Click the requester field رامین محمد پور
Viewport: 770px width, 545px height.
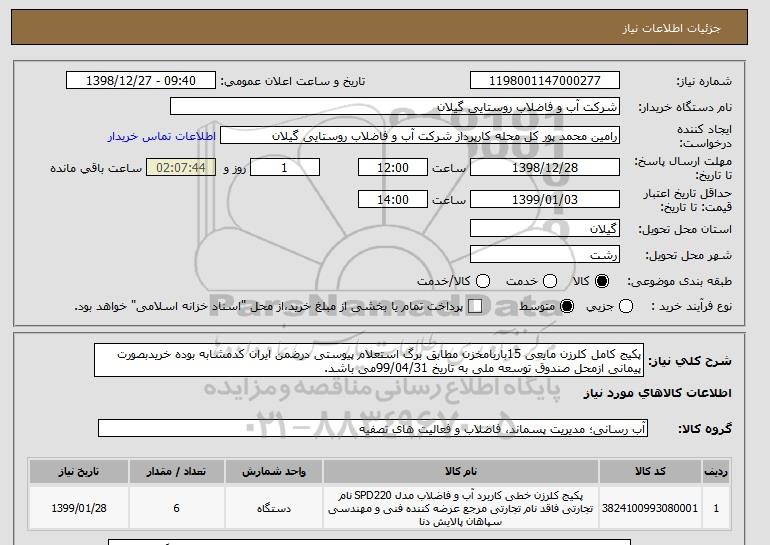point(420,136)
